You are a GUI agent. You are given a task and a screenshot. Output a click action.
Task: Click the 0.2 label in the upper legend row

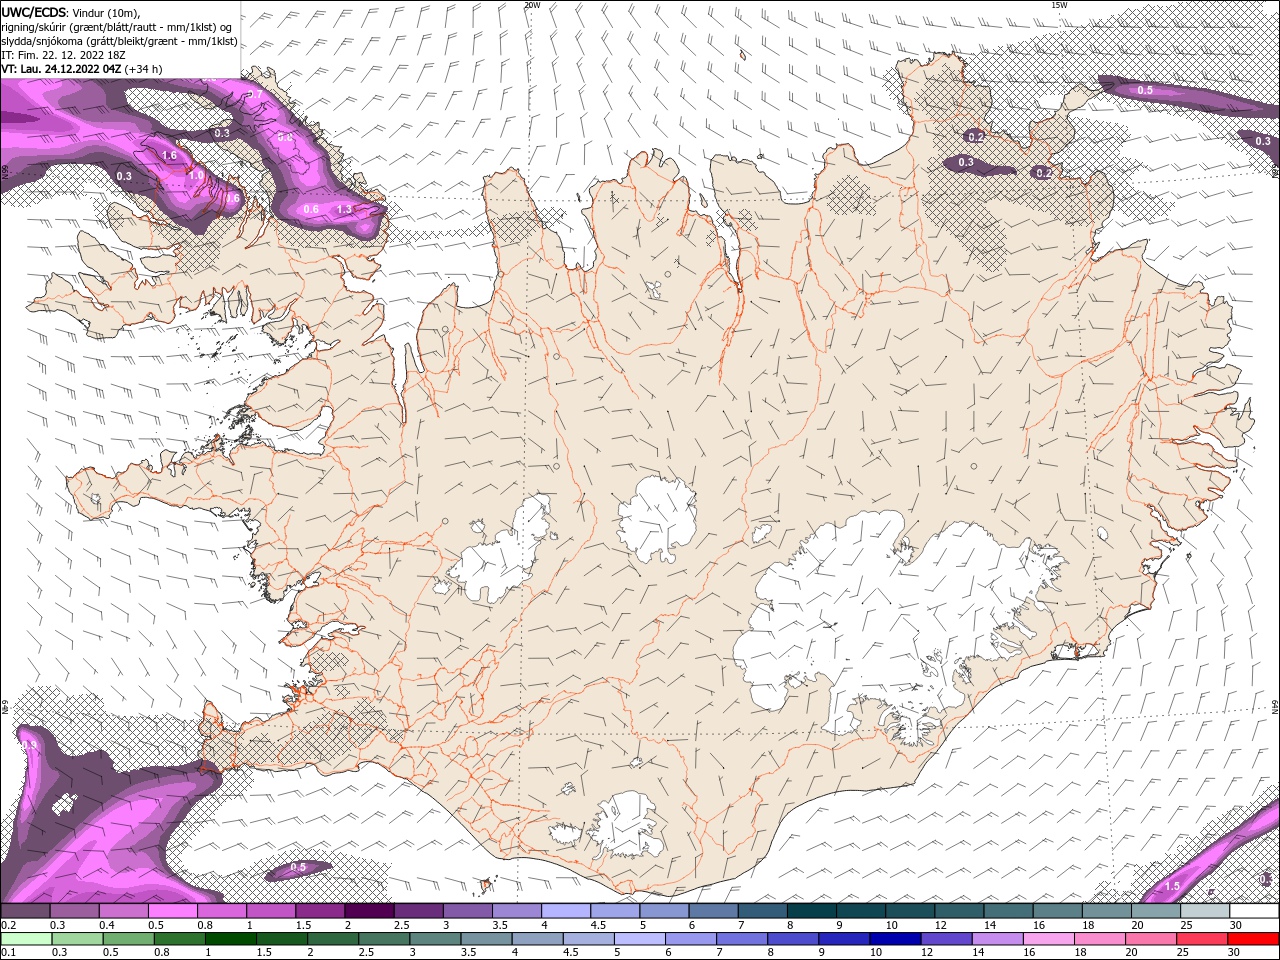pos(8,925)
